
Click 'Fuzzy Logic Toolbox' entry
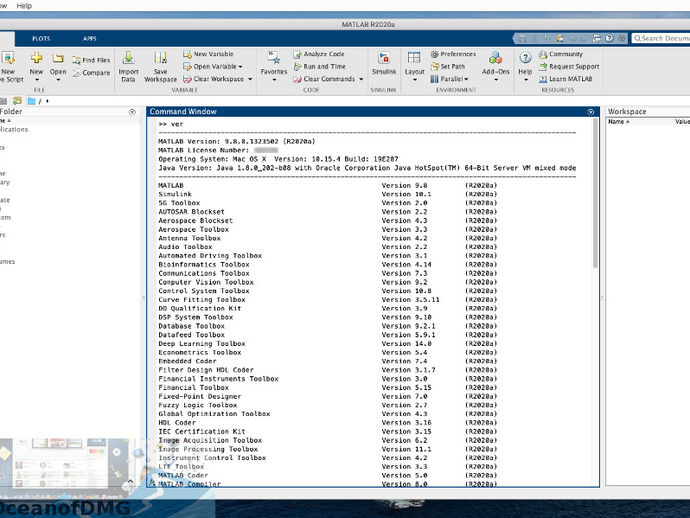198,405
